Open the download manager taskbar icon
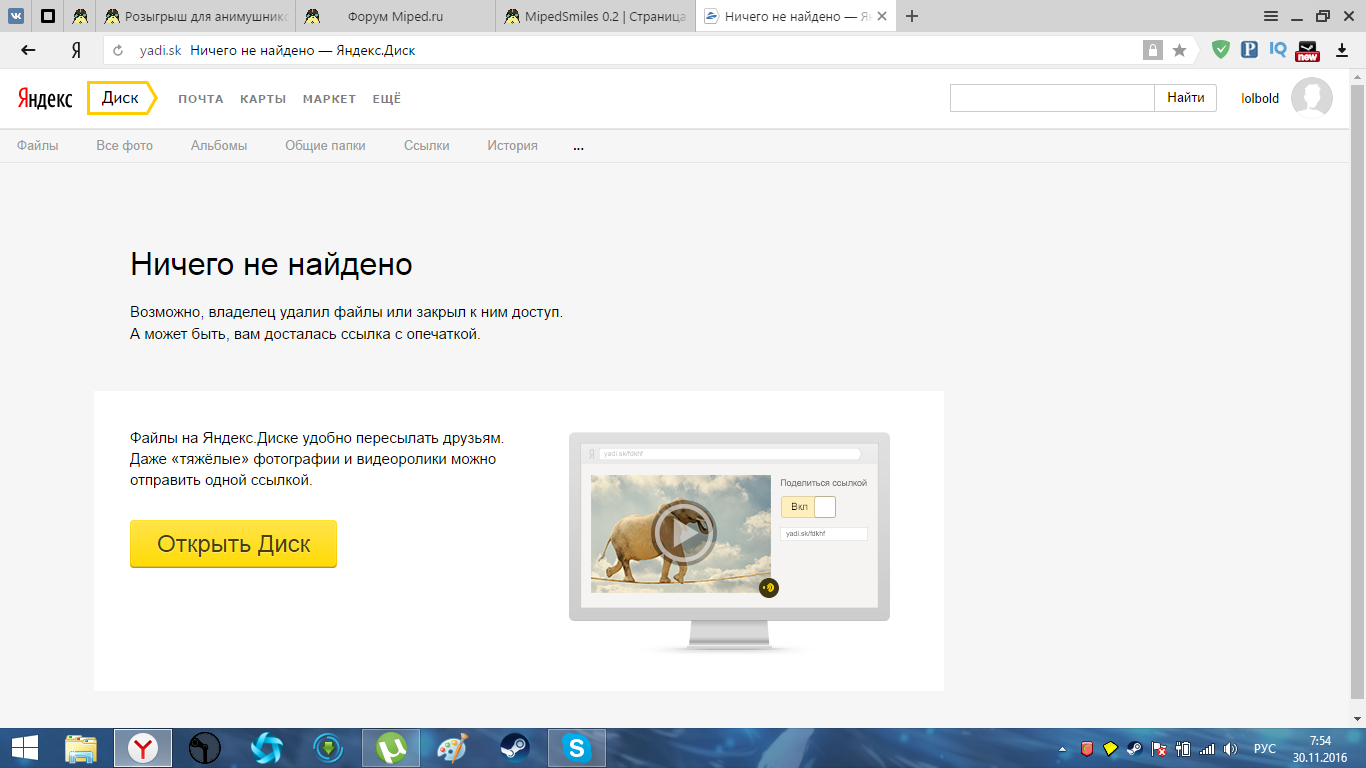 point(329,748)
